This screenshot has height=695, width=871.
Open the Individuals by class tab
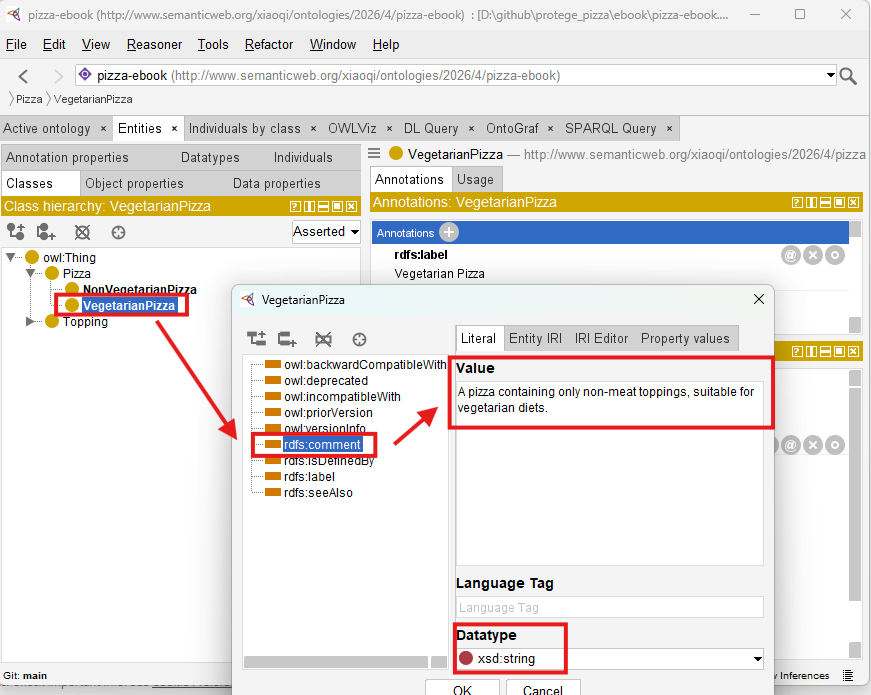(x=245, y=129)
